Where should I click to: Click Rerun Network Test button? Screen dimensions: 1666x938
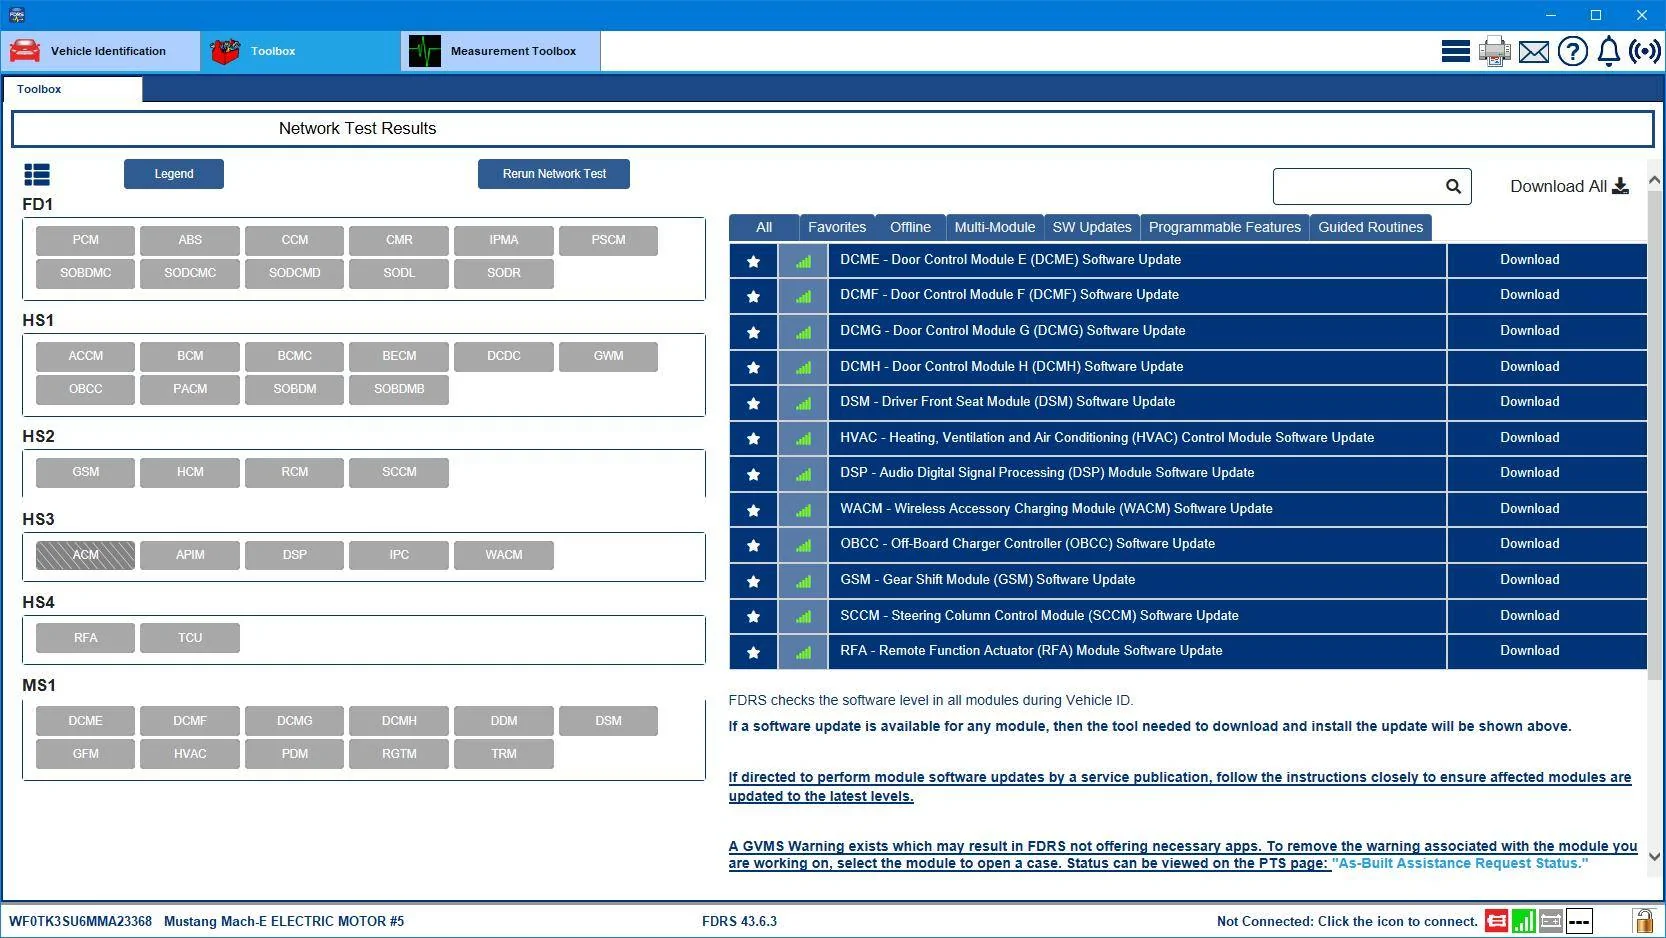coord(554,174)
